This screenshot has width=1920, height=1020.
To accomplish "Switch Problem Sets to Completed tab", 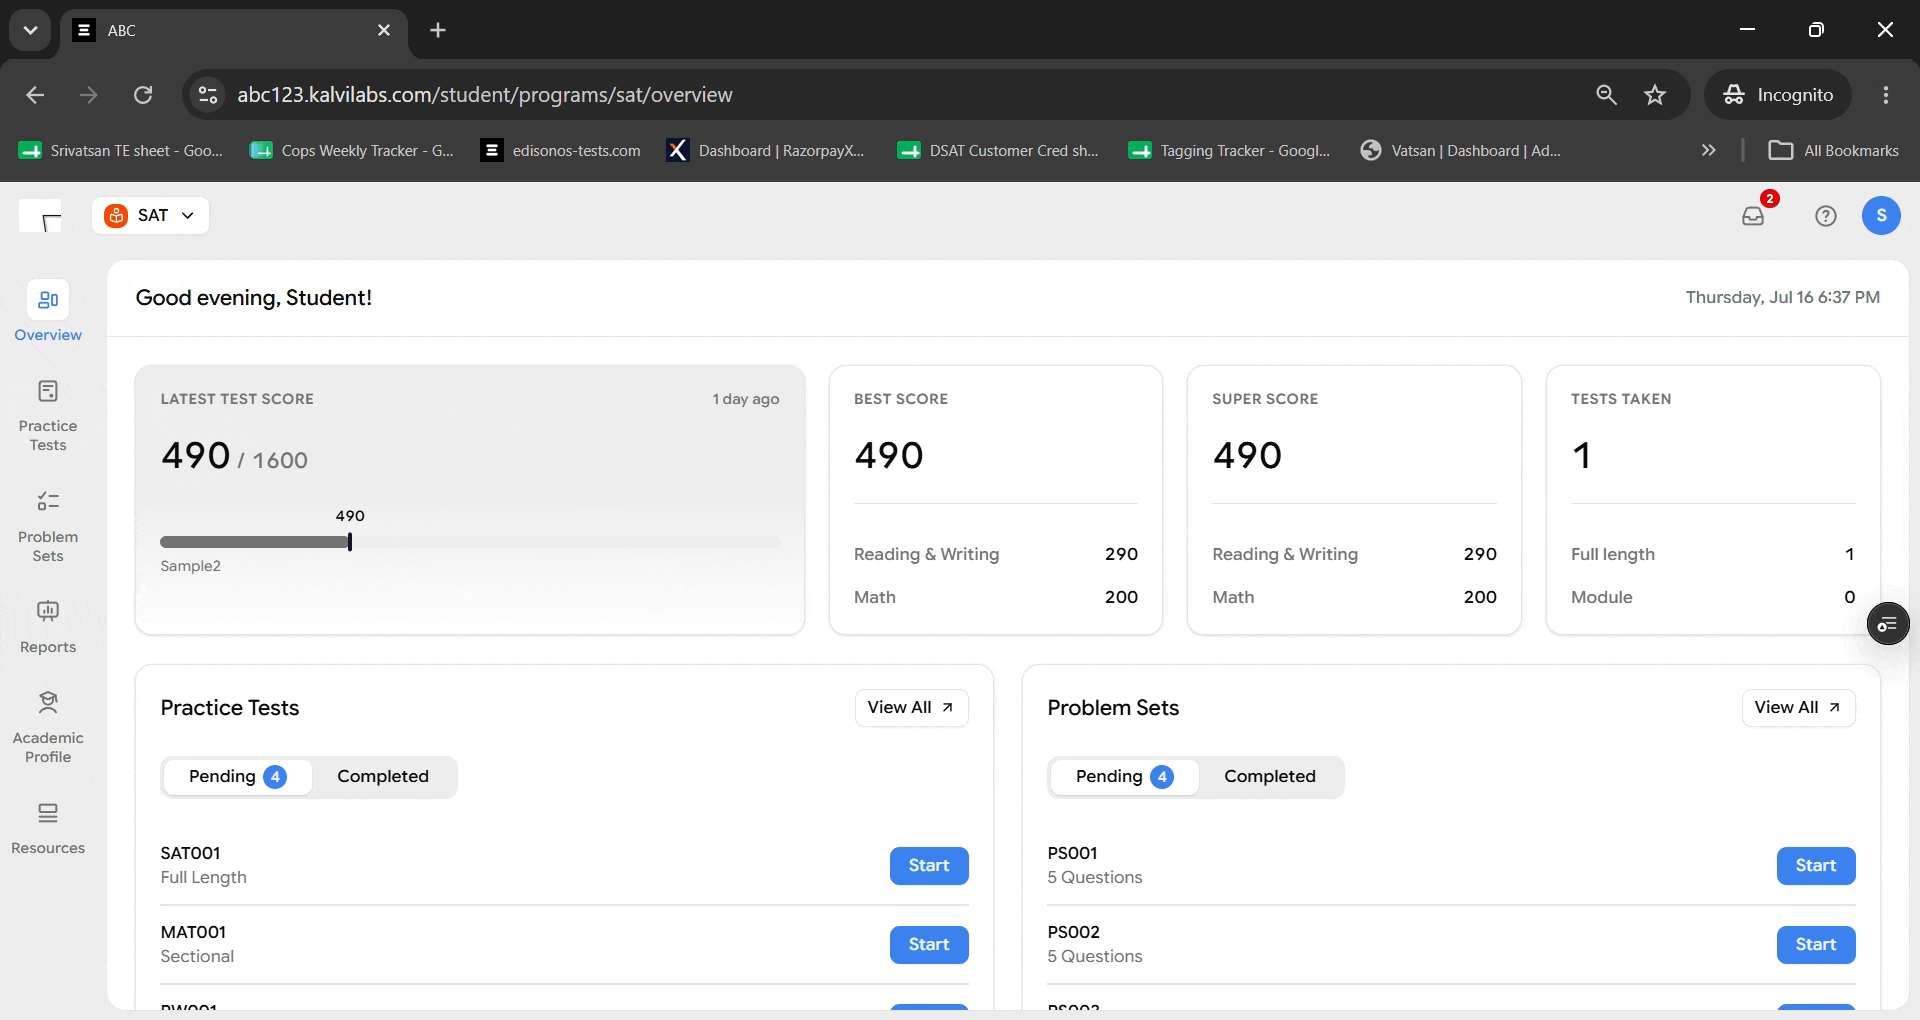I will (1270, 777).
